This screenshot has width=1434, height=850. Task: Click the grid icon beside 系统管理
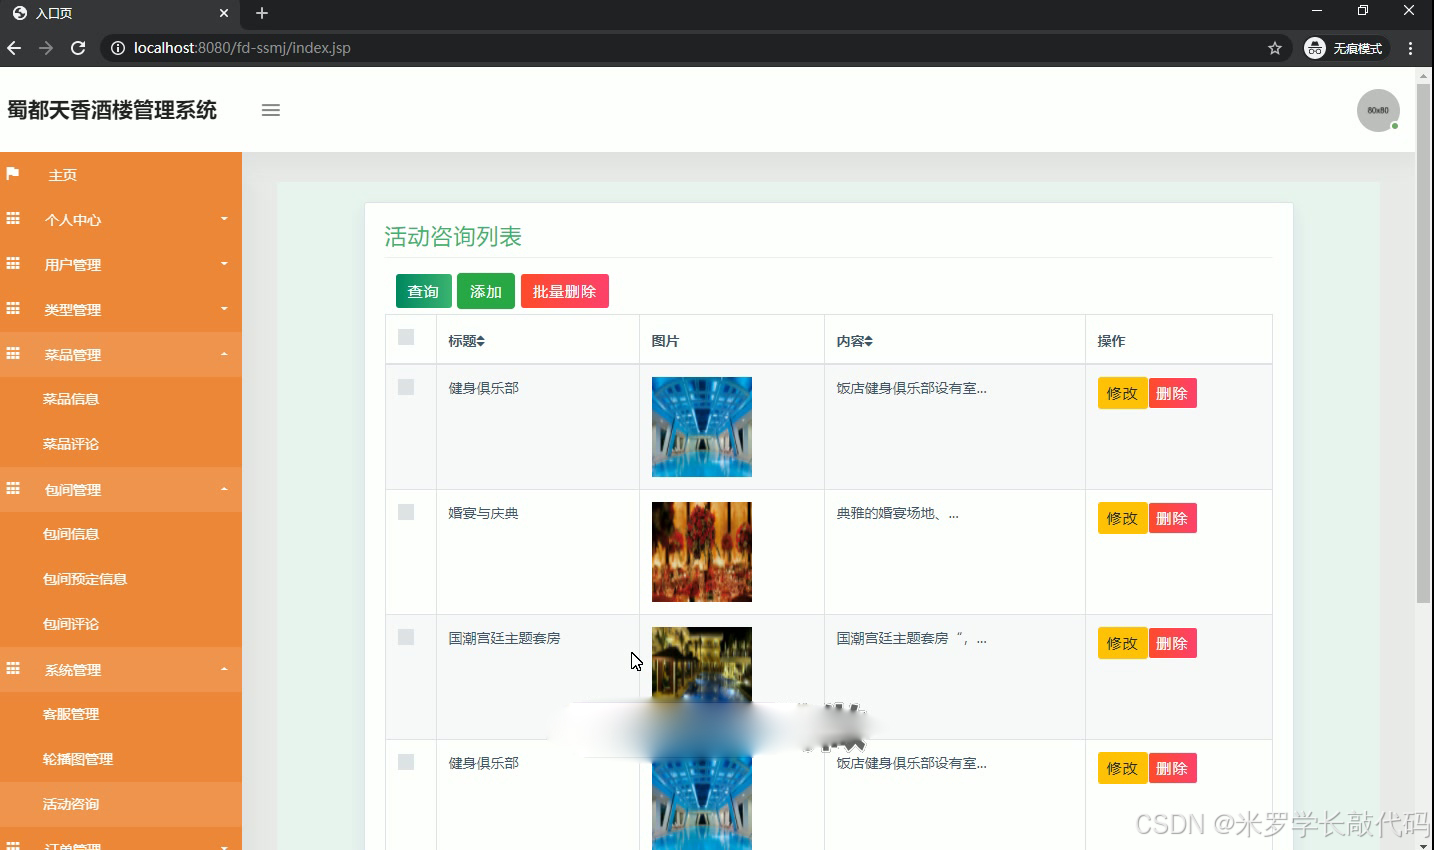tap(12, 669)
